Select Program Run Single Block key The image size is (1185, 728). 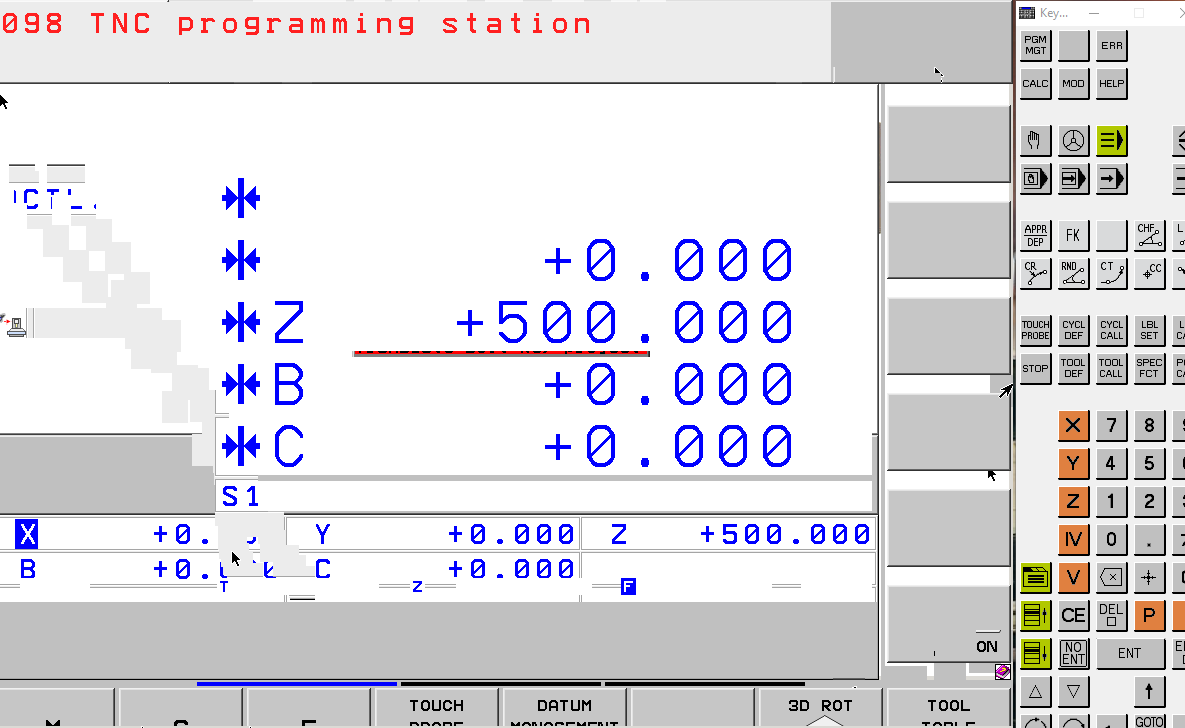click(1073, 179)
